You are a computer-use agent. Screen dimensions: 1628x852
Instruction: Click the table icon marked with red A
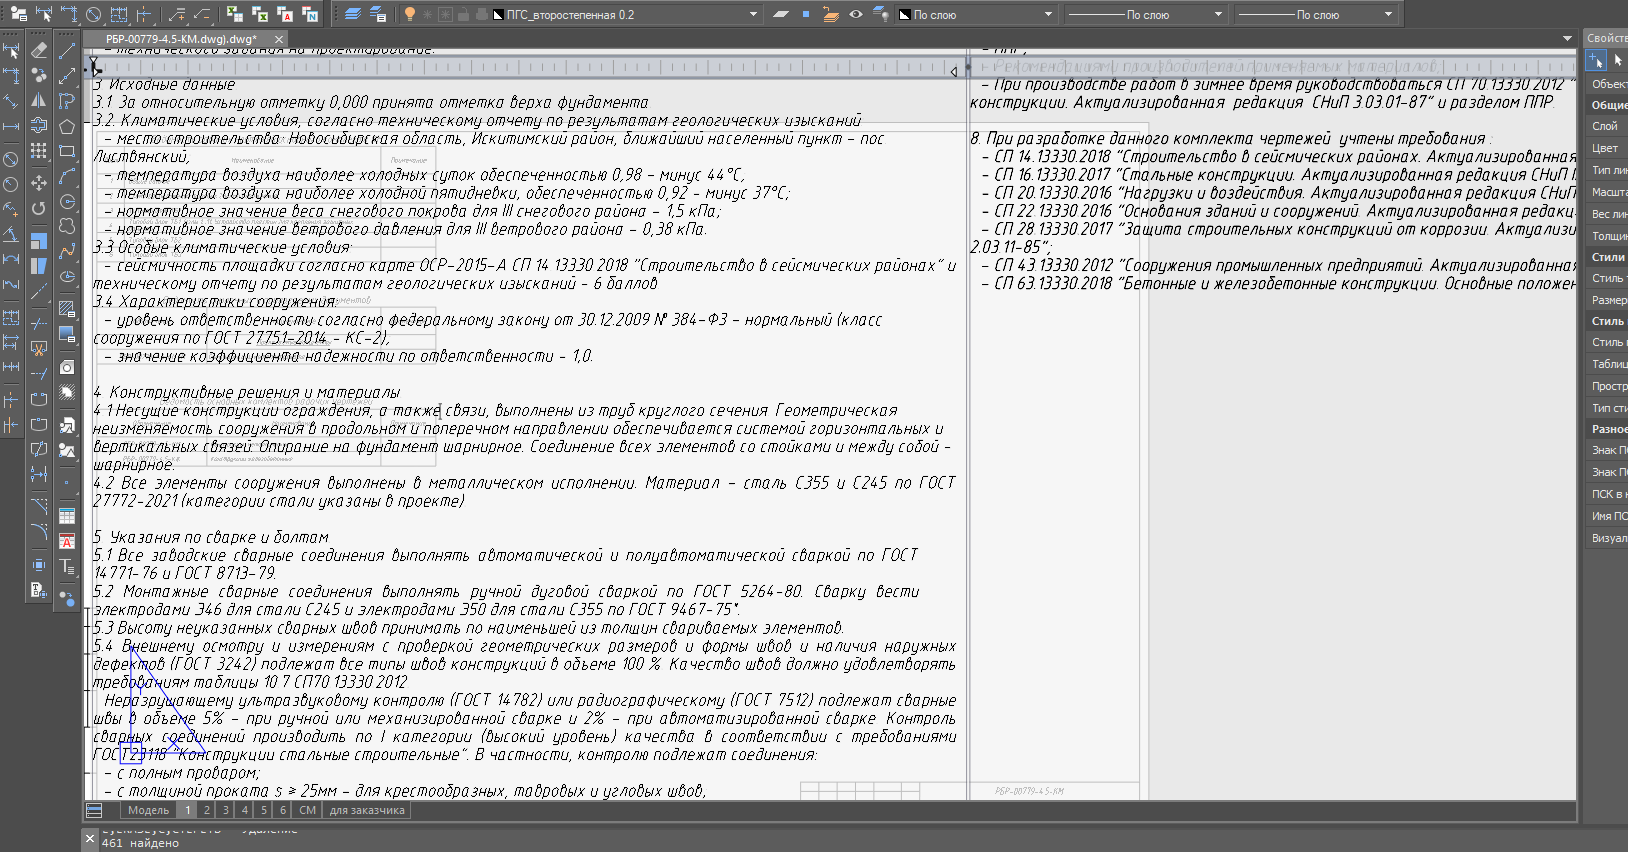(286, 14)
